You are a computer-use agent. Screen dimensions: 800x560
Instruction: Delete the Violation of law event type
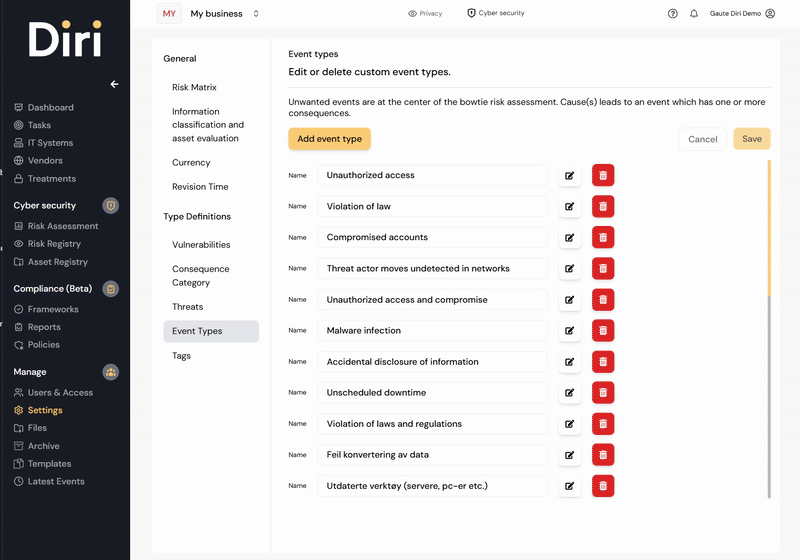(603, 207)
